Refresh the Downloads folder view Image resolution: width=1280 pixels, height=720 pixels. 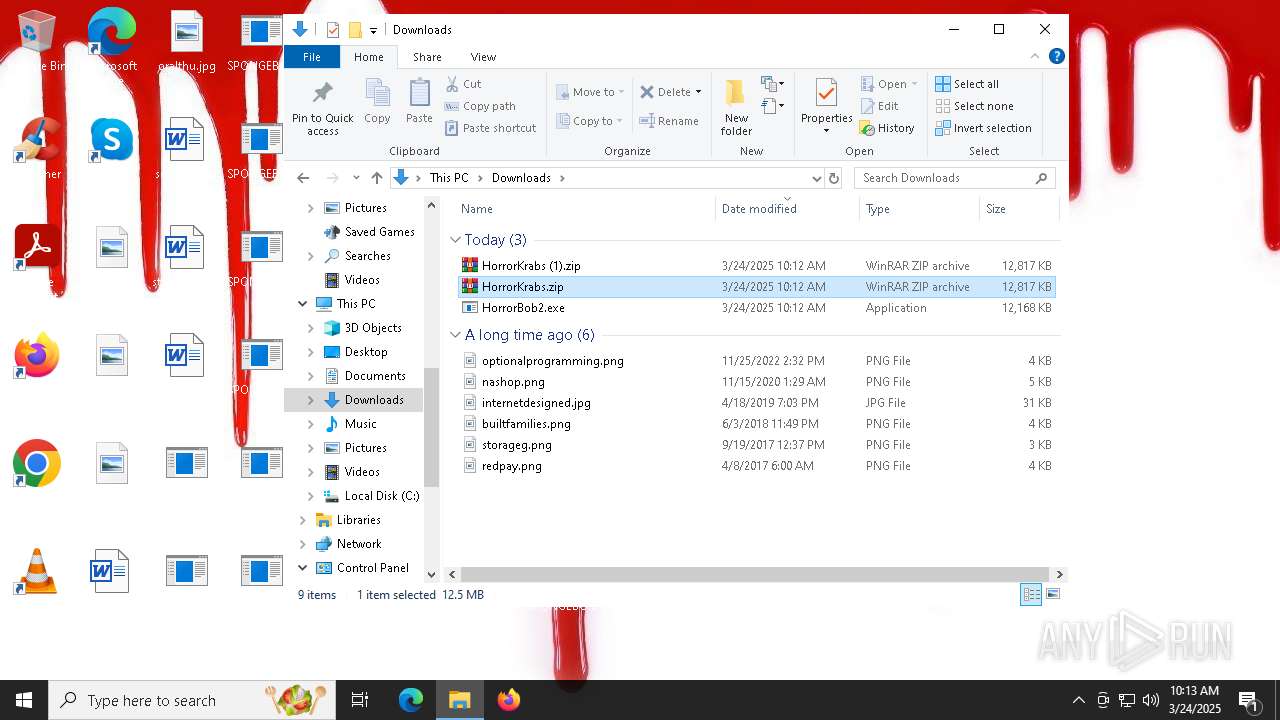(x=834, y=178)
